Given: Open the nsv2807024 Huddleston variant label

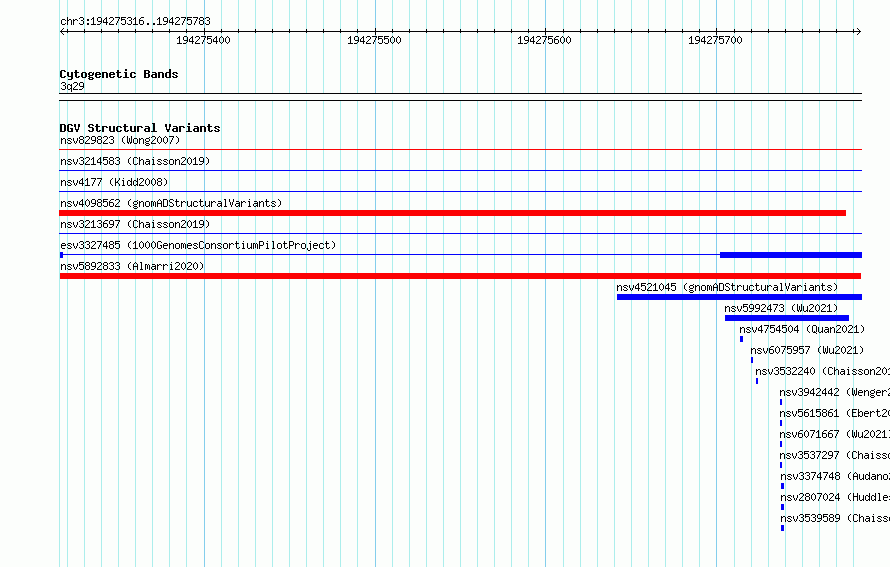Looking at the screenshot, I should 835,497.
